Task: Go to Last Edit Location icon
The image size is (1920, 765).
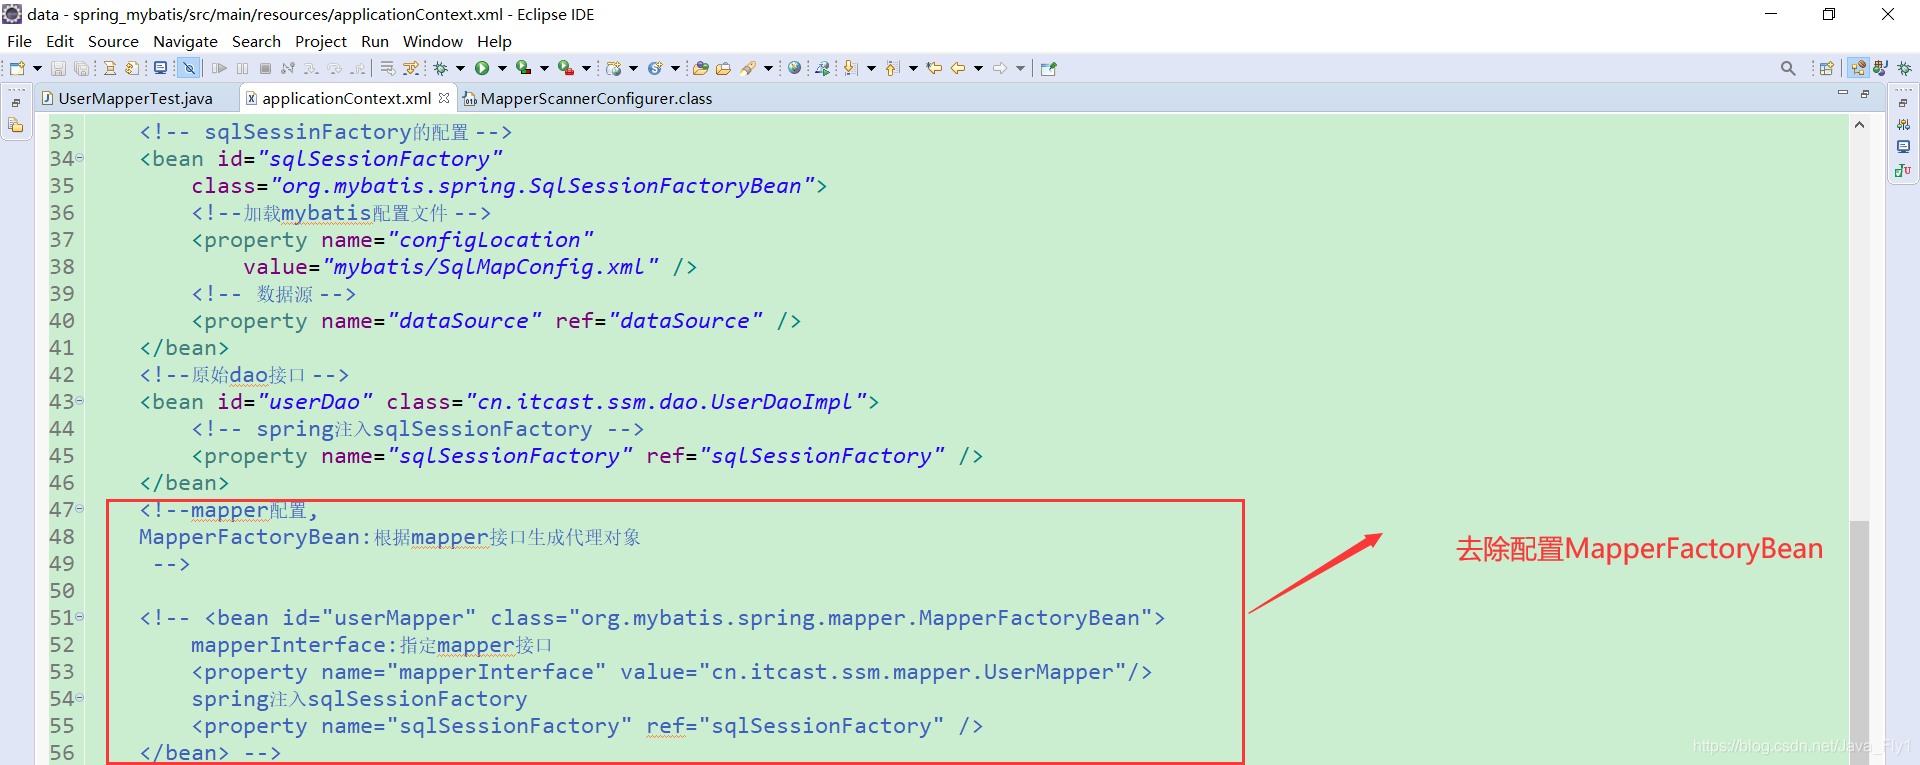Action: point(933,68)
